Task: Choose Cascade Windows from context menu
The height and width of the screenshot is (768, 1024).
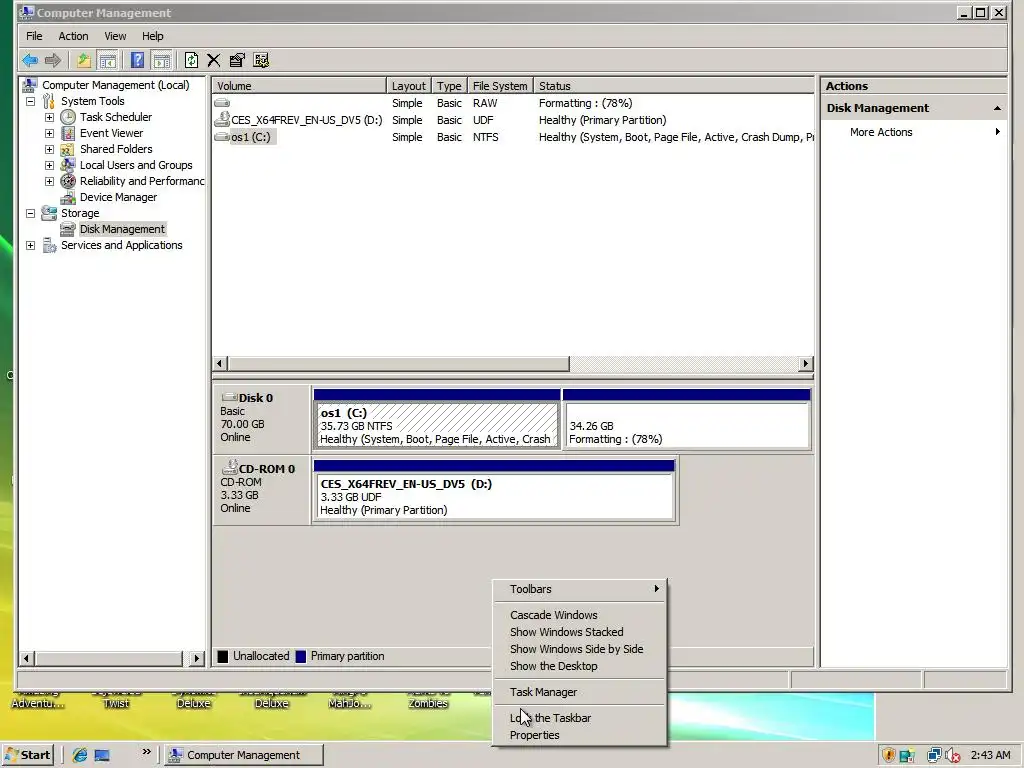Action: 579,615
